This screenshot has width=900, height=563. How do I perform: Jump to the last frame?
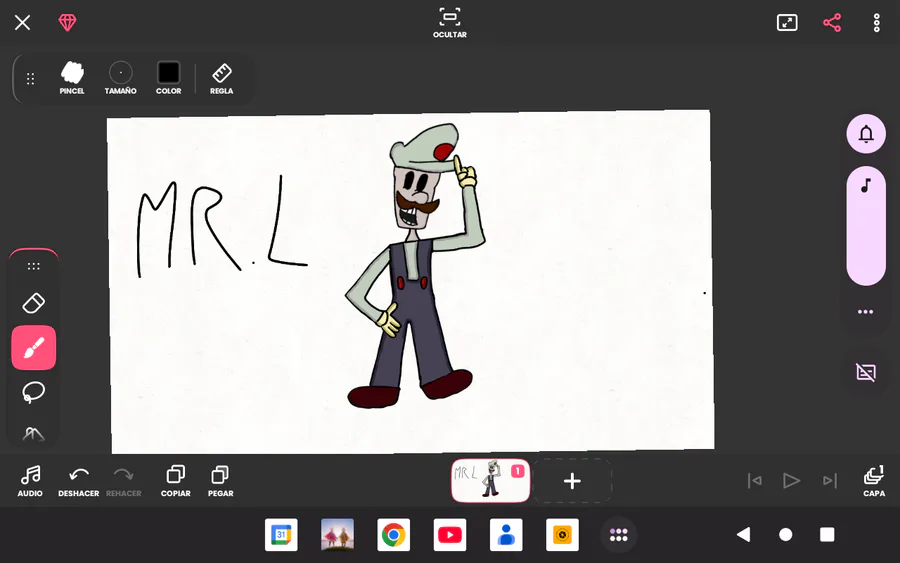click(830, 480)
